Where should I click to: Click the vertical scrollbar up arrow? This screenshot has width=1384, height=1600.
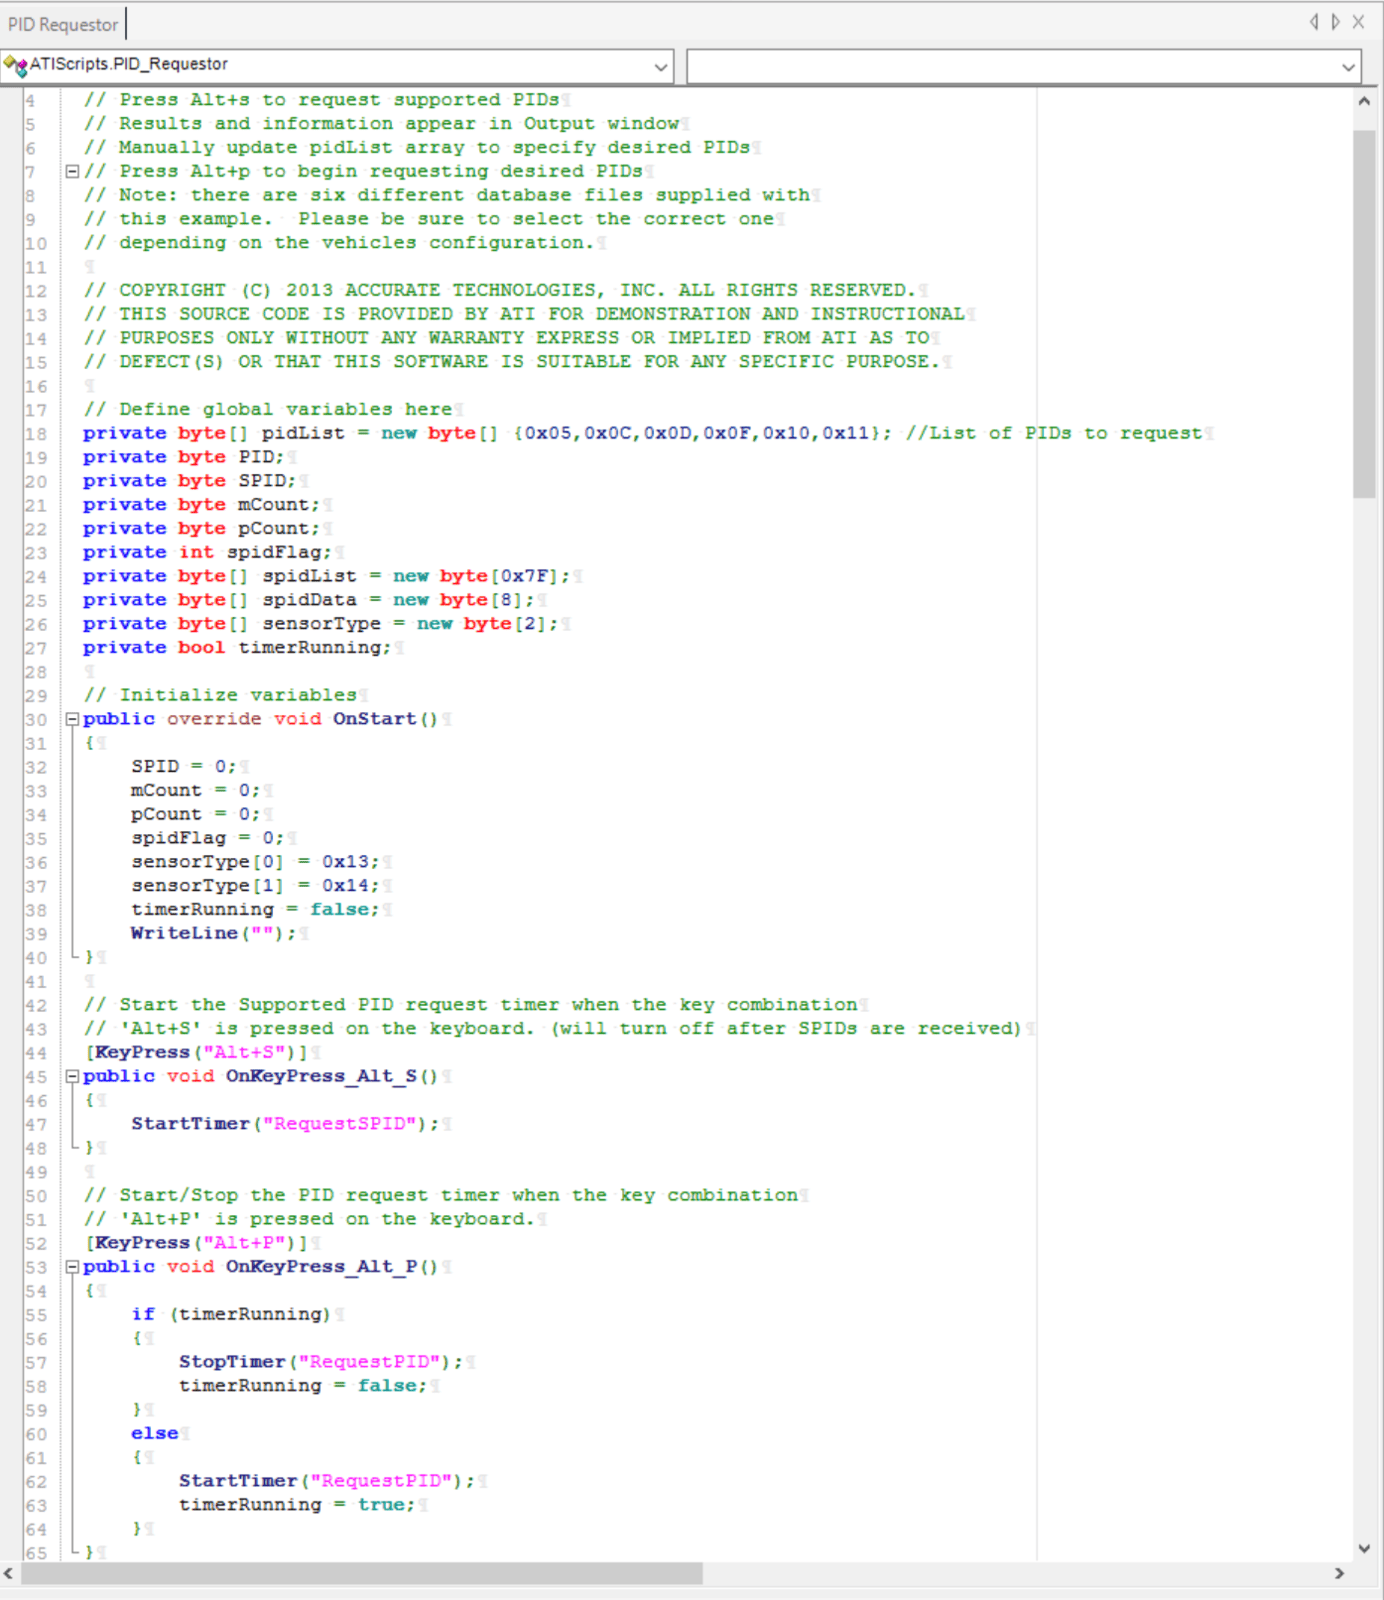coord(1364,101)
